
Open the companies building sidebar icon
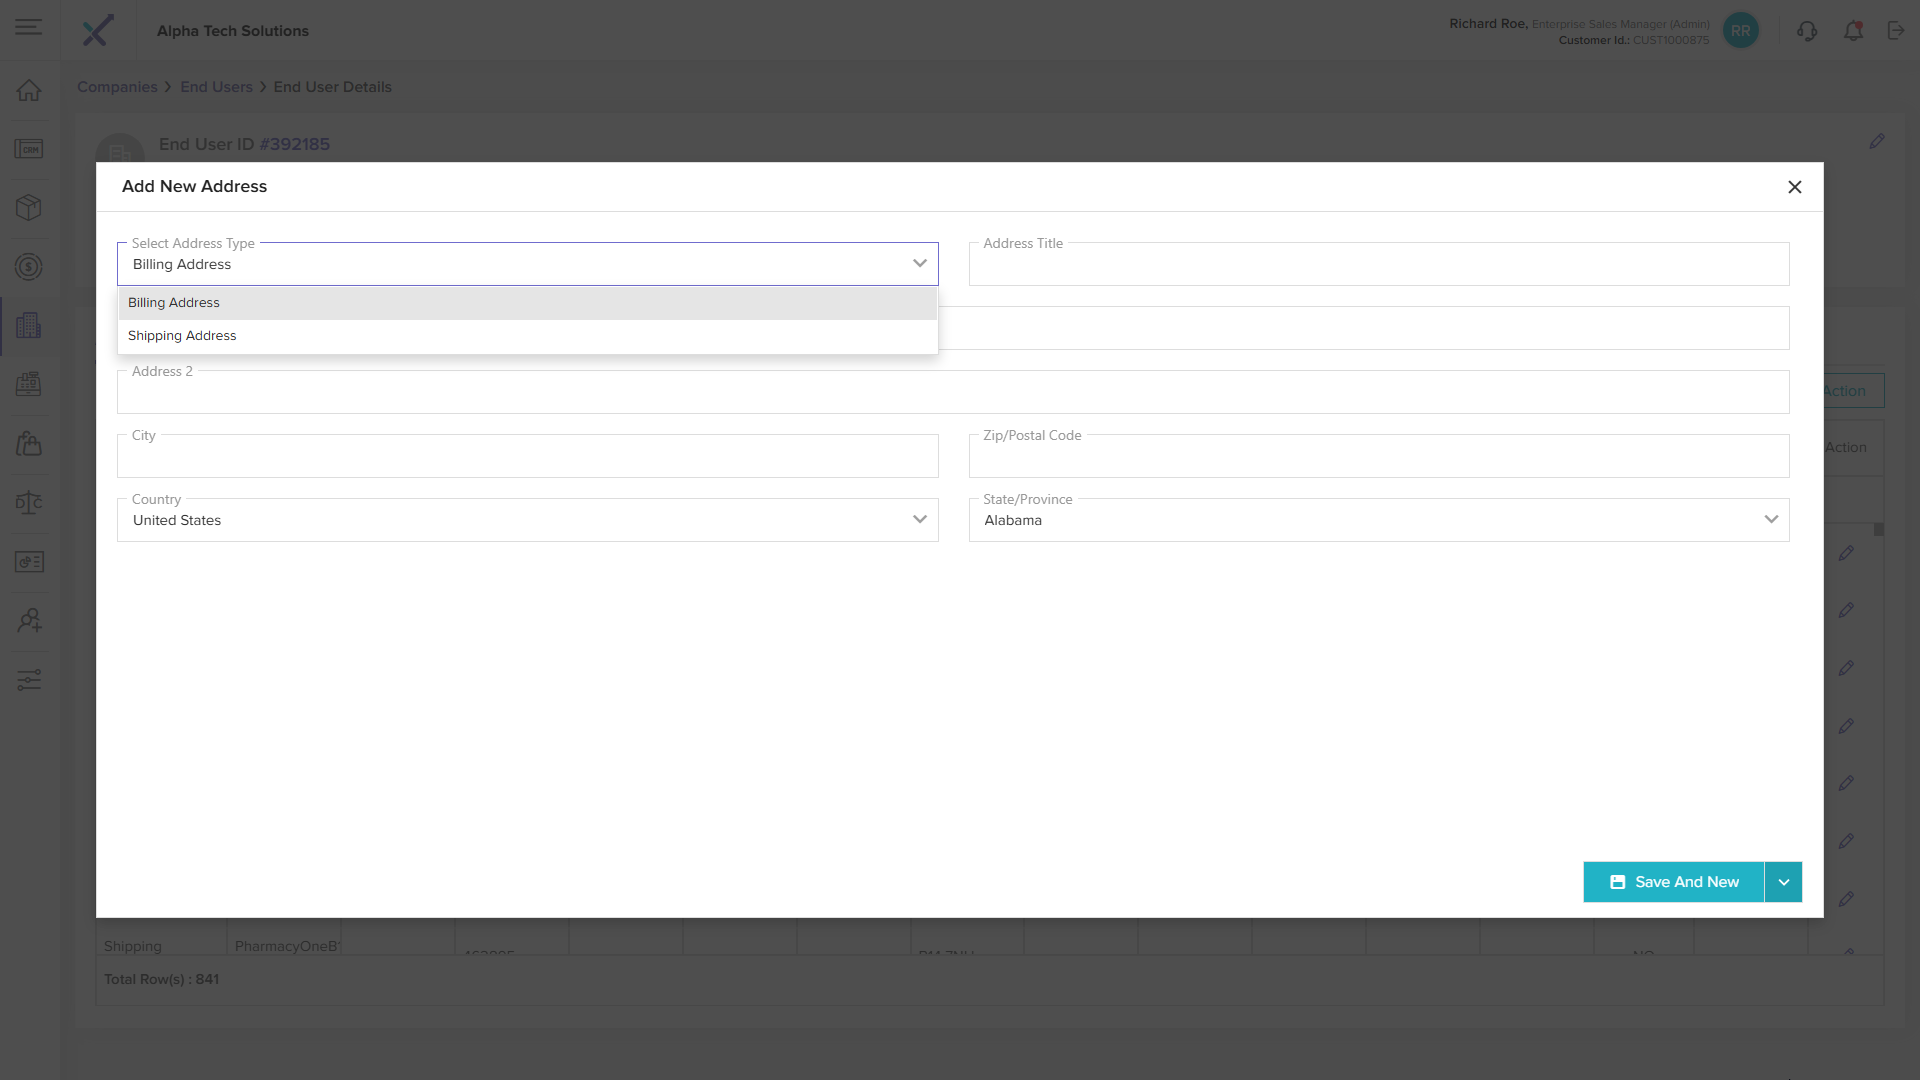pyautogui.click(x=29, y=326)
